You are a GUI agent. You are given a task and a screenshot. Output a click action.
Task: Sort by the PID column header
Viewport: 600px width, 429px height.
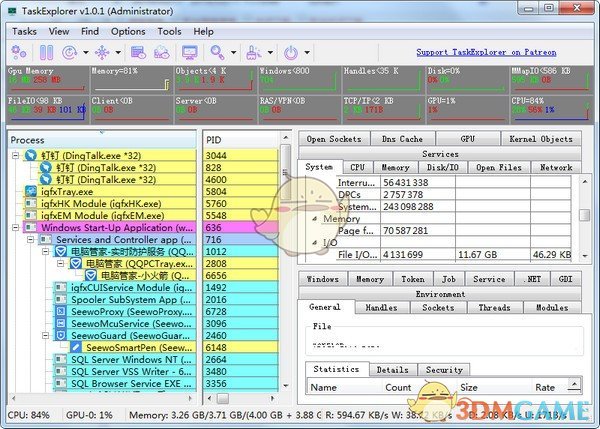(241, 140)
